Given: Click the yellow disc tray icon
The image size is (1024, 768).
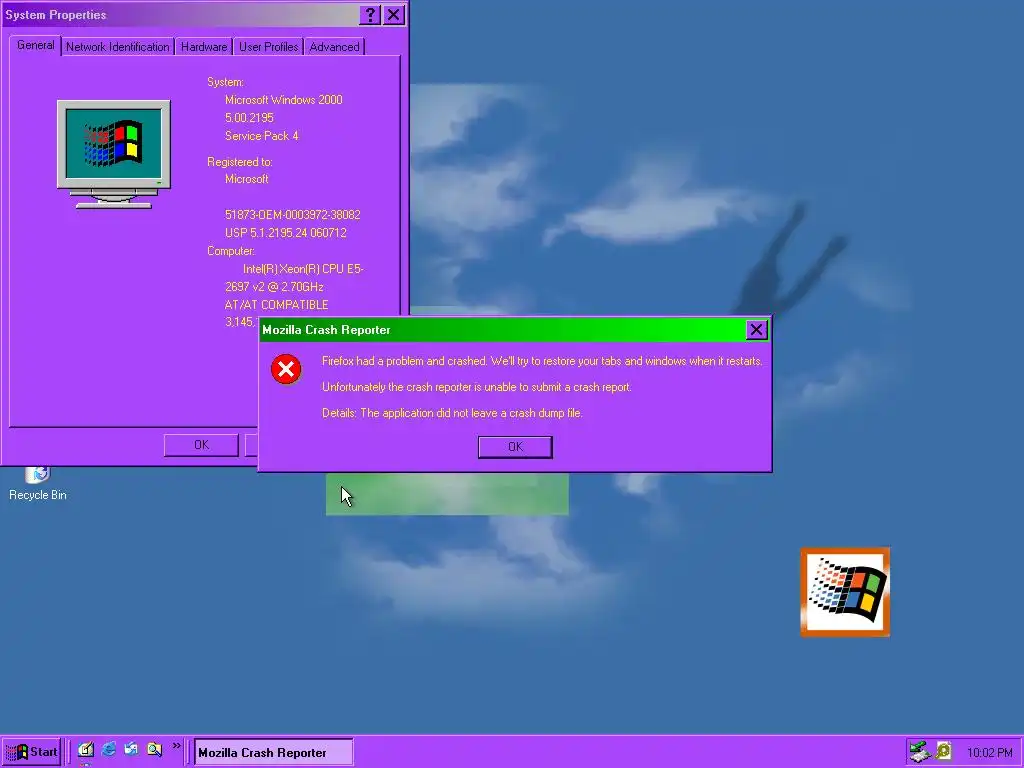Looking at the screenshot, I should click(944, 752).
